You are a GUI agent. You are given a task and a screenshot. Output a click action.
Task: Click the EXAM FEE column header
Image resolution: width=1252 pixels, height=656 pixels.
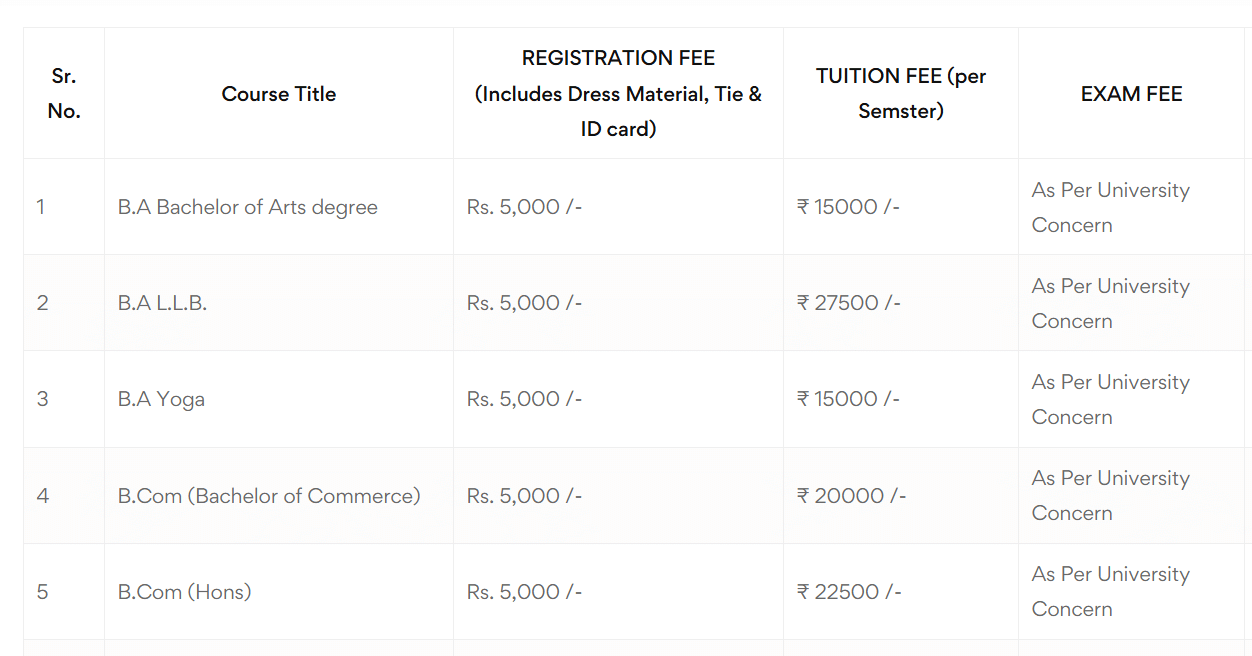(1131, 94)
